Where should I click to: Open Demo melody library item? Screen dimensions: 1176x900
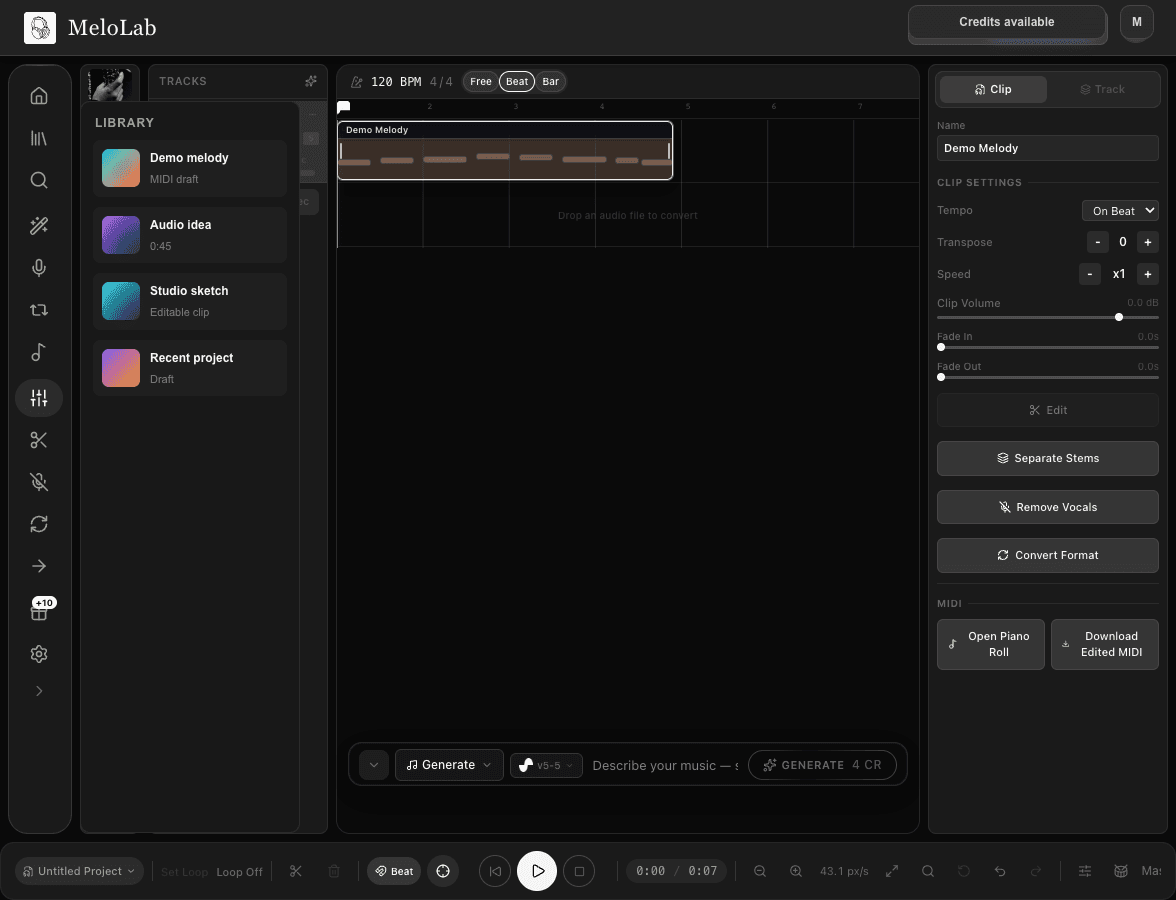[x=190, y=168]
